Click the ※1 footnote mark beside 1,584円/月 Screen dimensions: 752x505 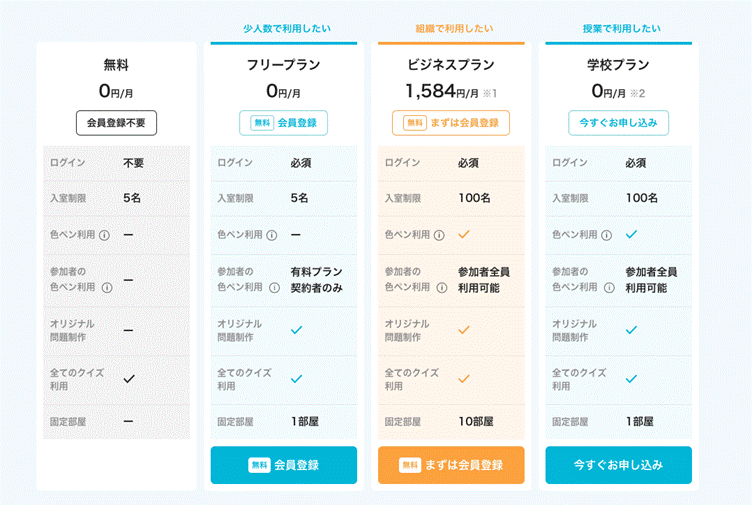[x=490, y=93]
